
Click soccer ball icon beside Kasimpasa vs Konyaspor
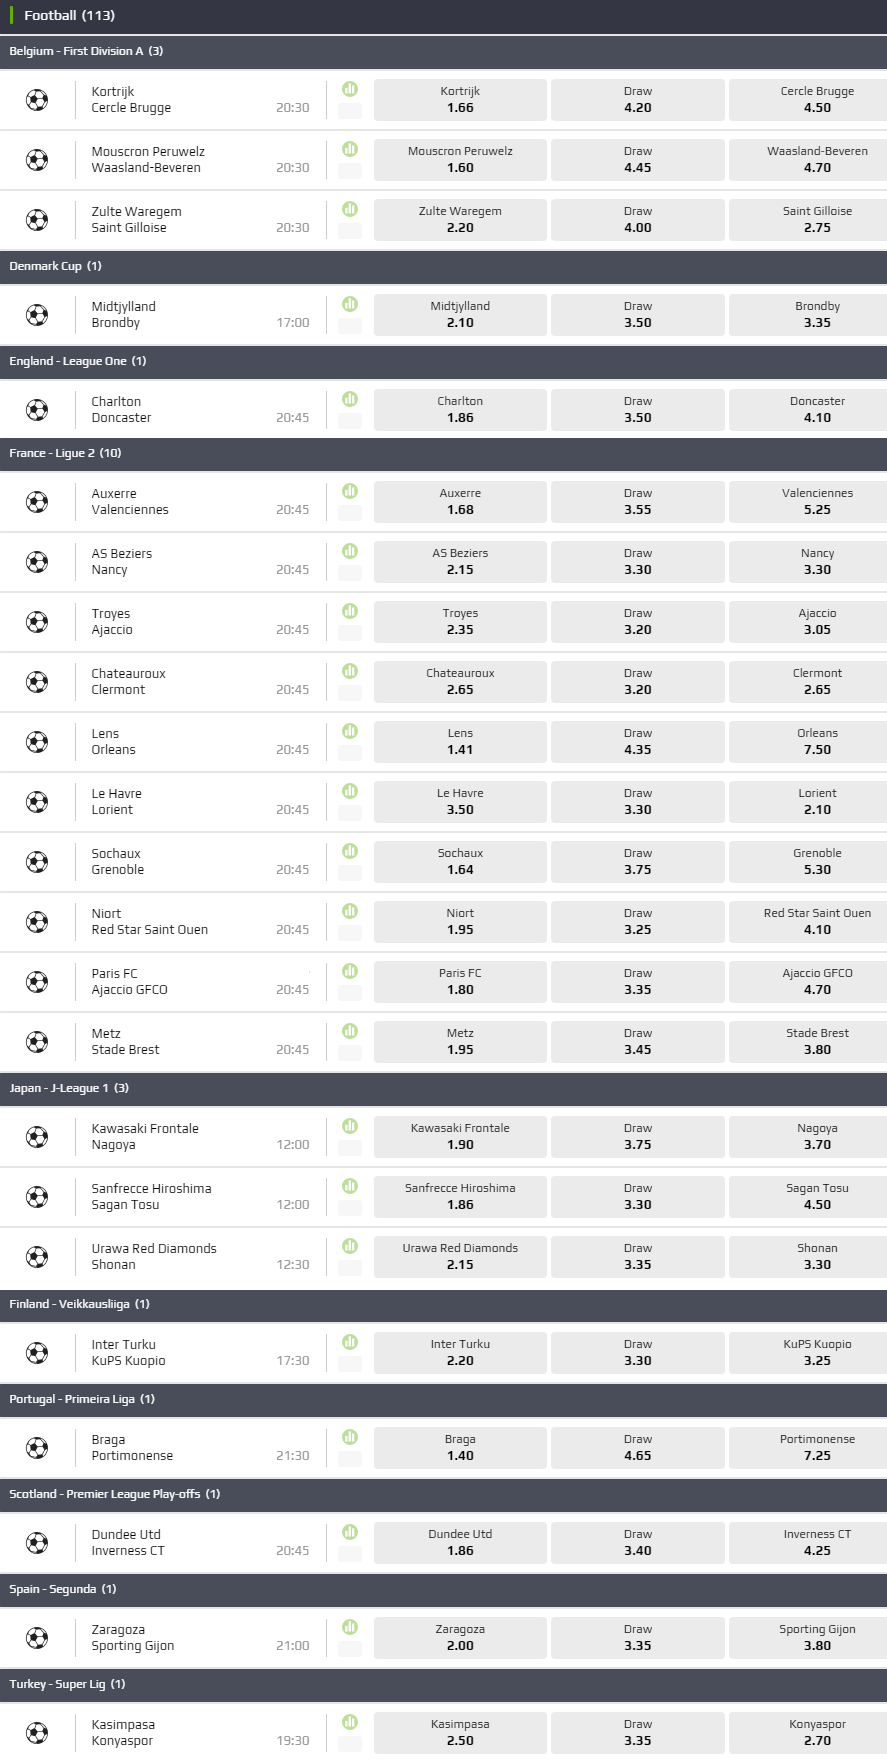(x=37, y=1733)
